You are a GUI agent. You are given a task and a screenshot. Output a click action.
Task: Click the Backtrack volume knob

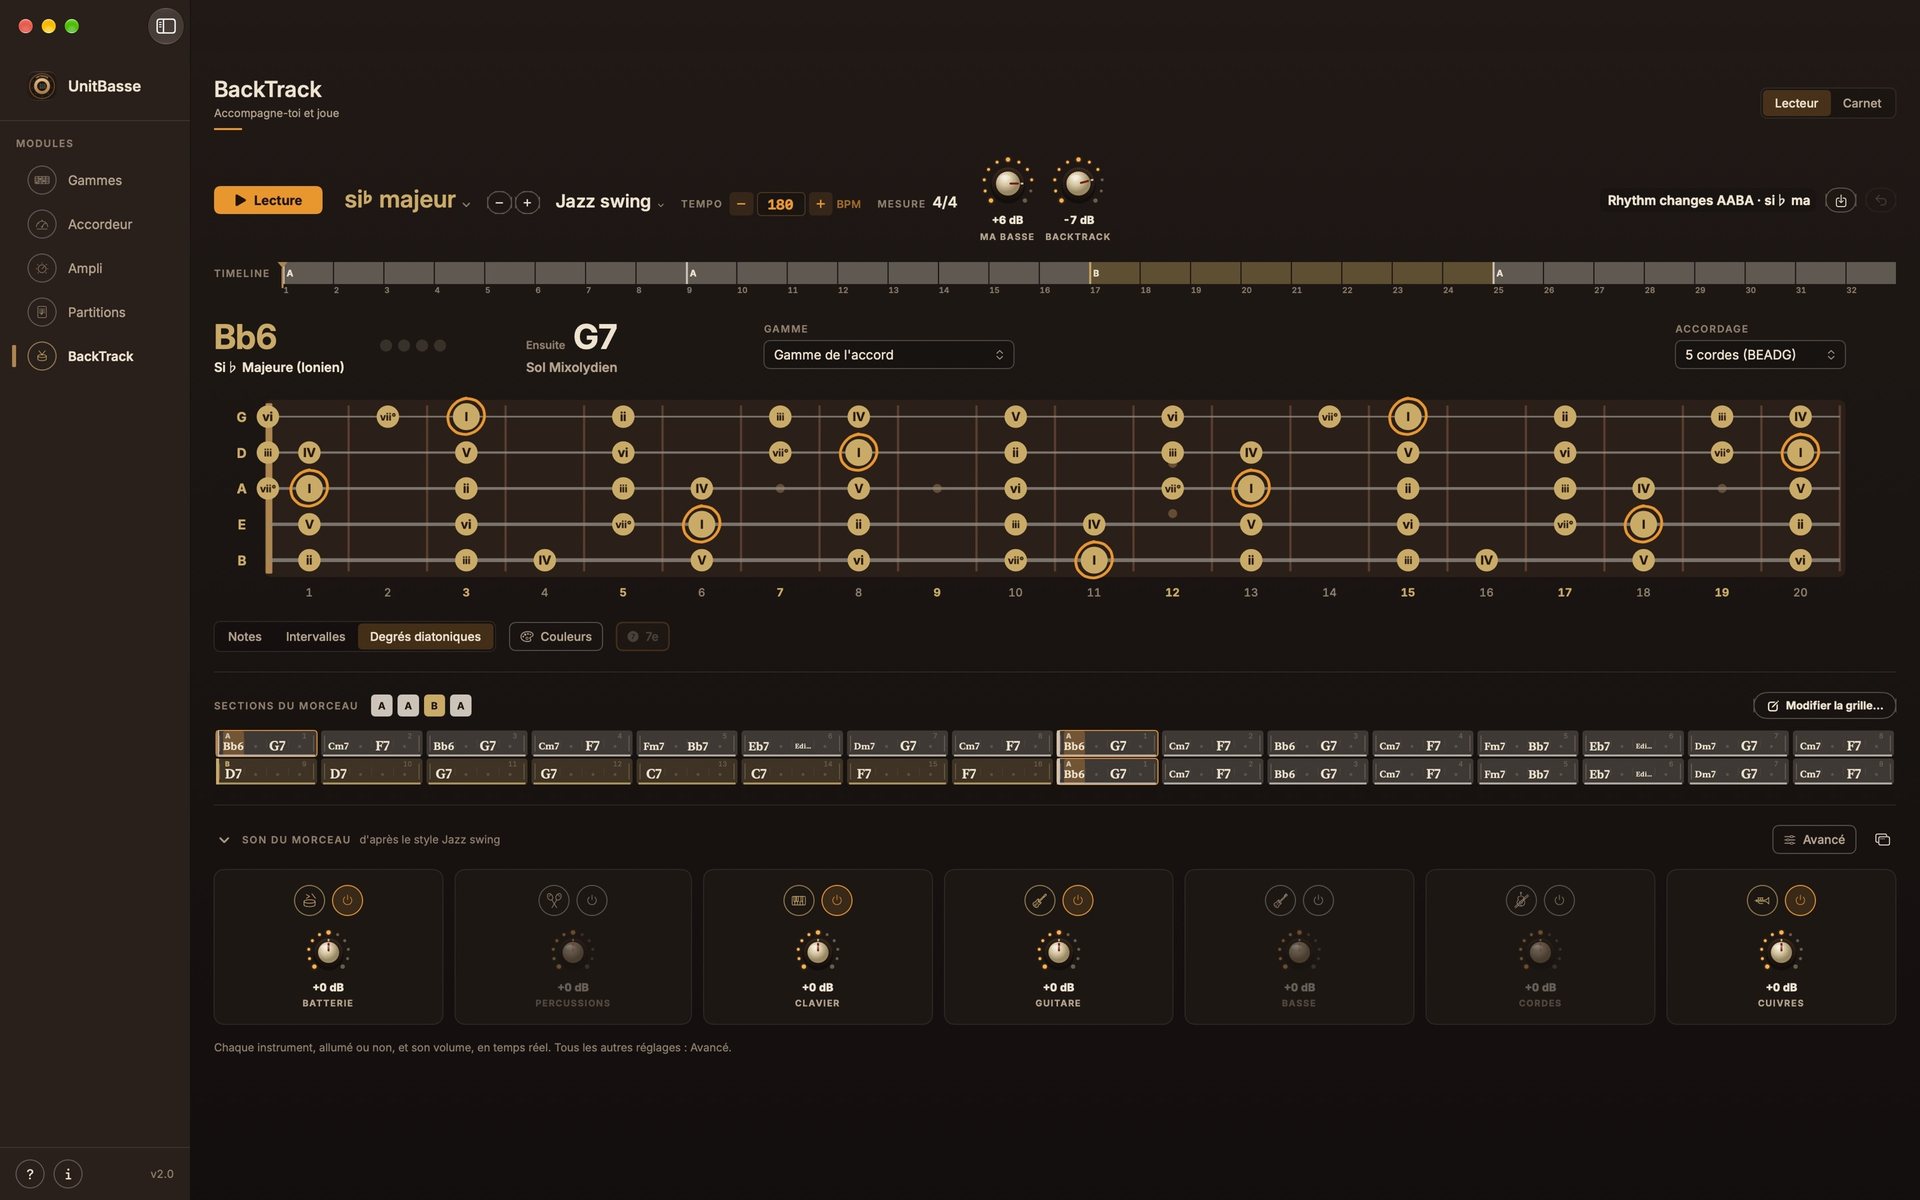tap(1078, 183)
